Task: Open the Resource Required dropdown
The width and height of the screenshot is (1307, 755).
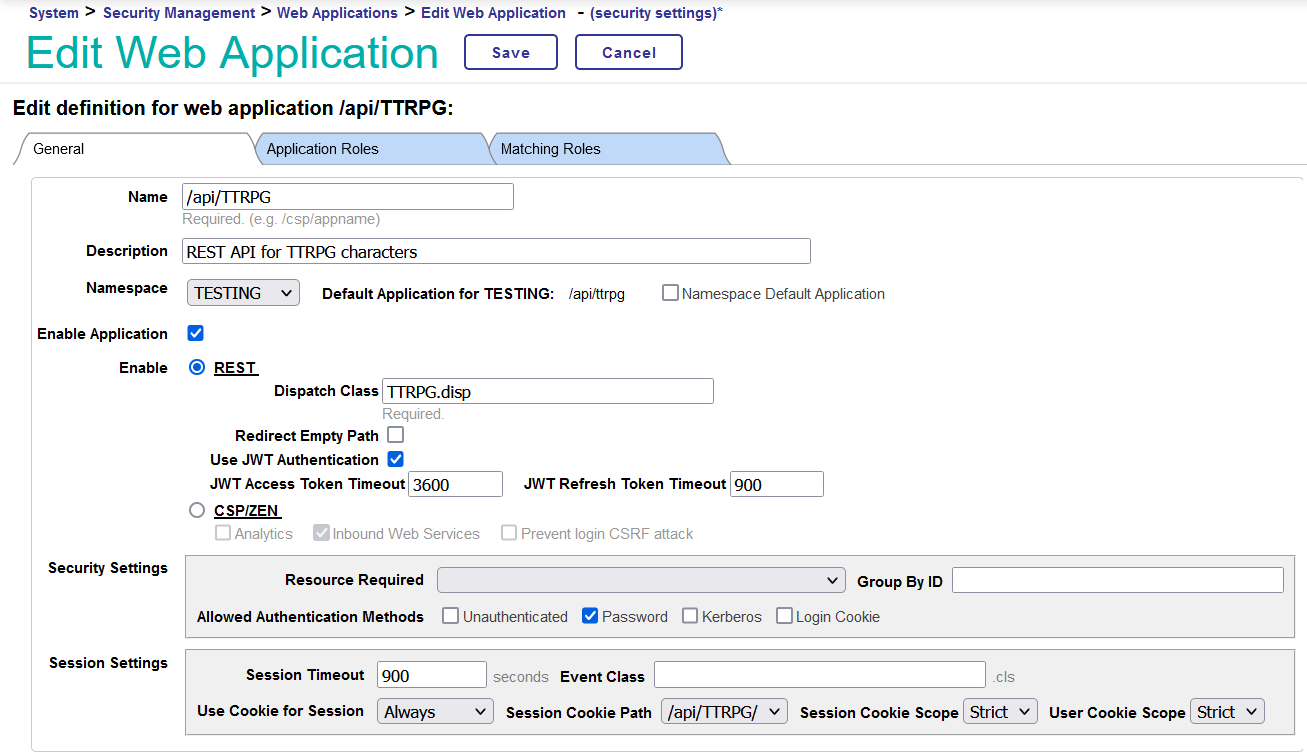Action: [640, 579]
